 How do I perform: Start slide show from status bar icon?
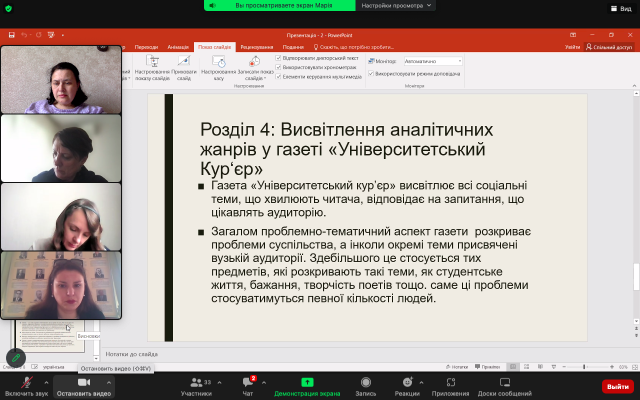[x=553, y=367]
